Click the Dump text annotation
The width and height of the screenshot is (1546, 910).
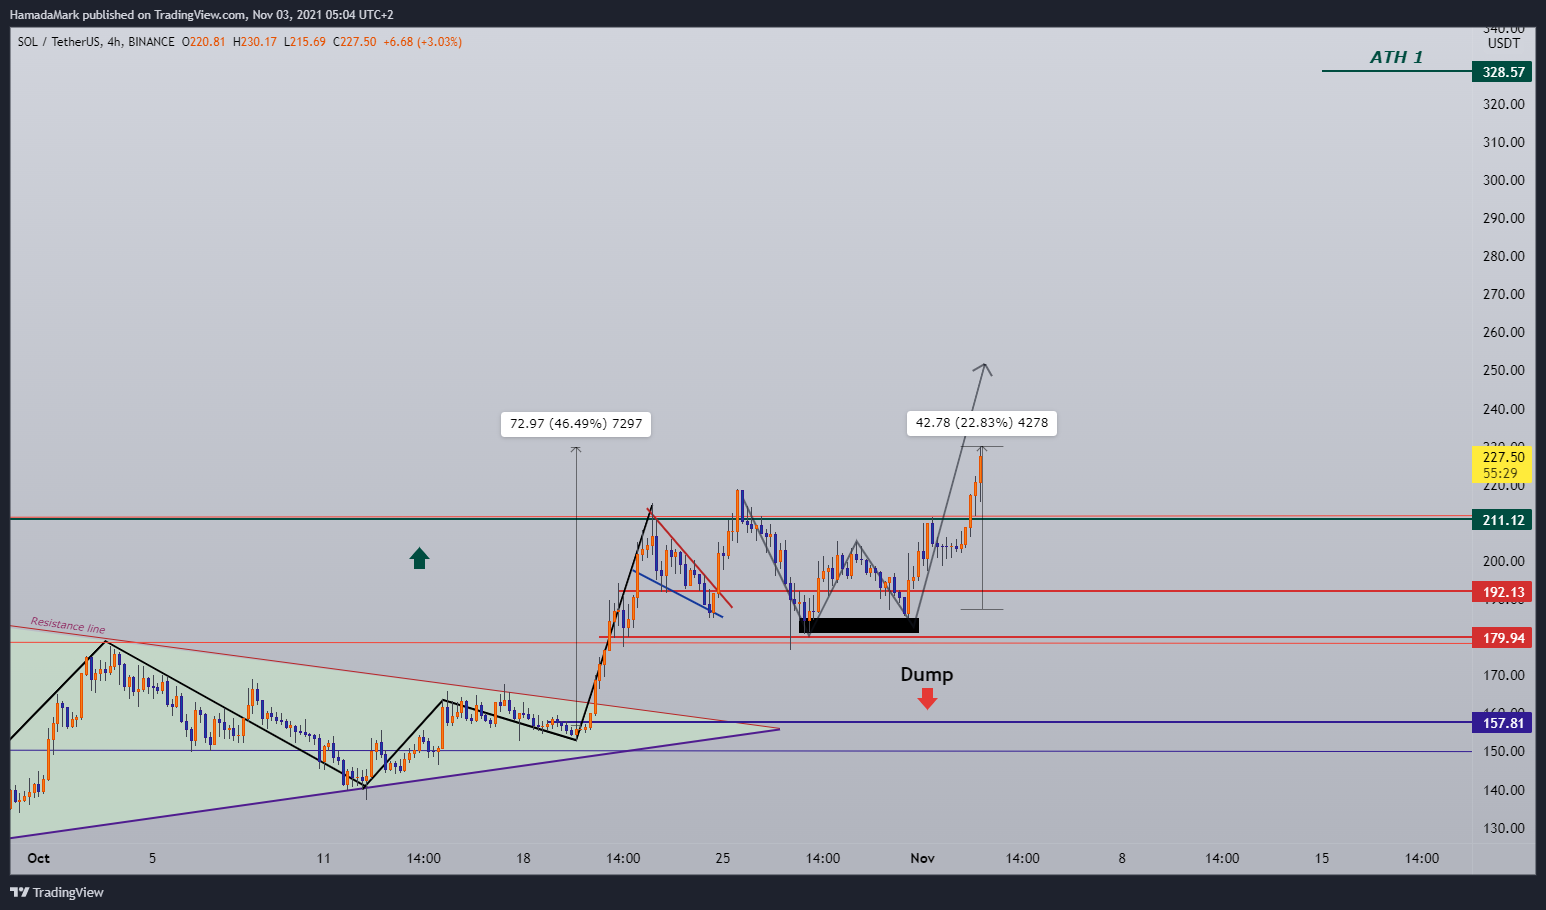[x=927, y=674]
